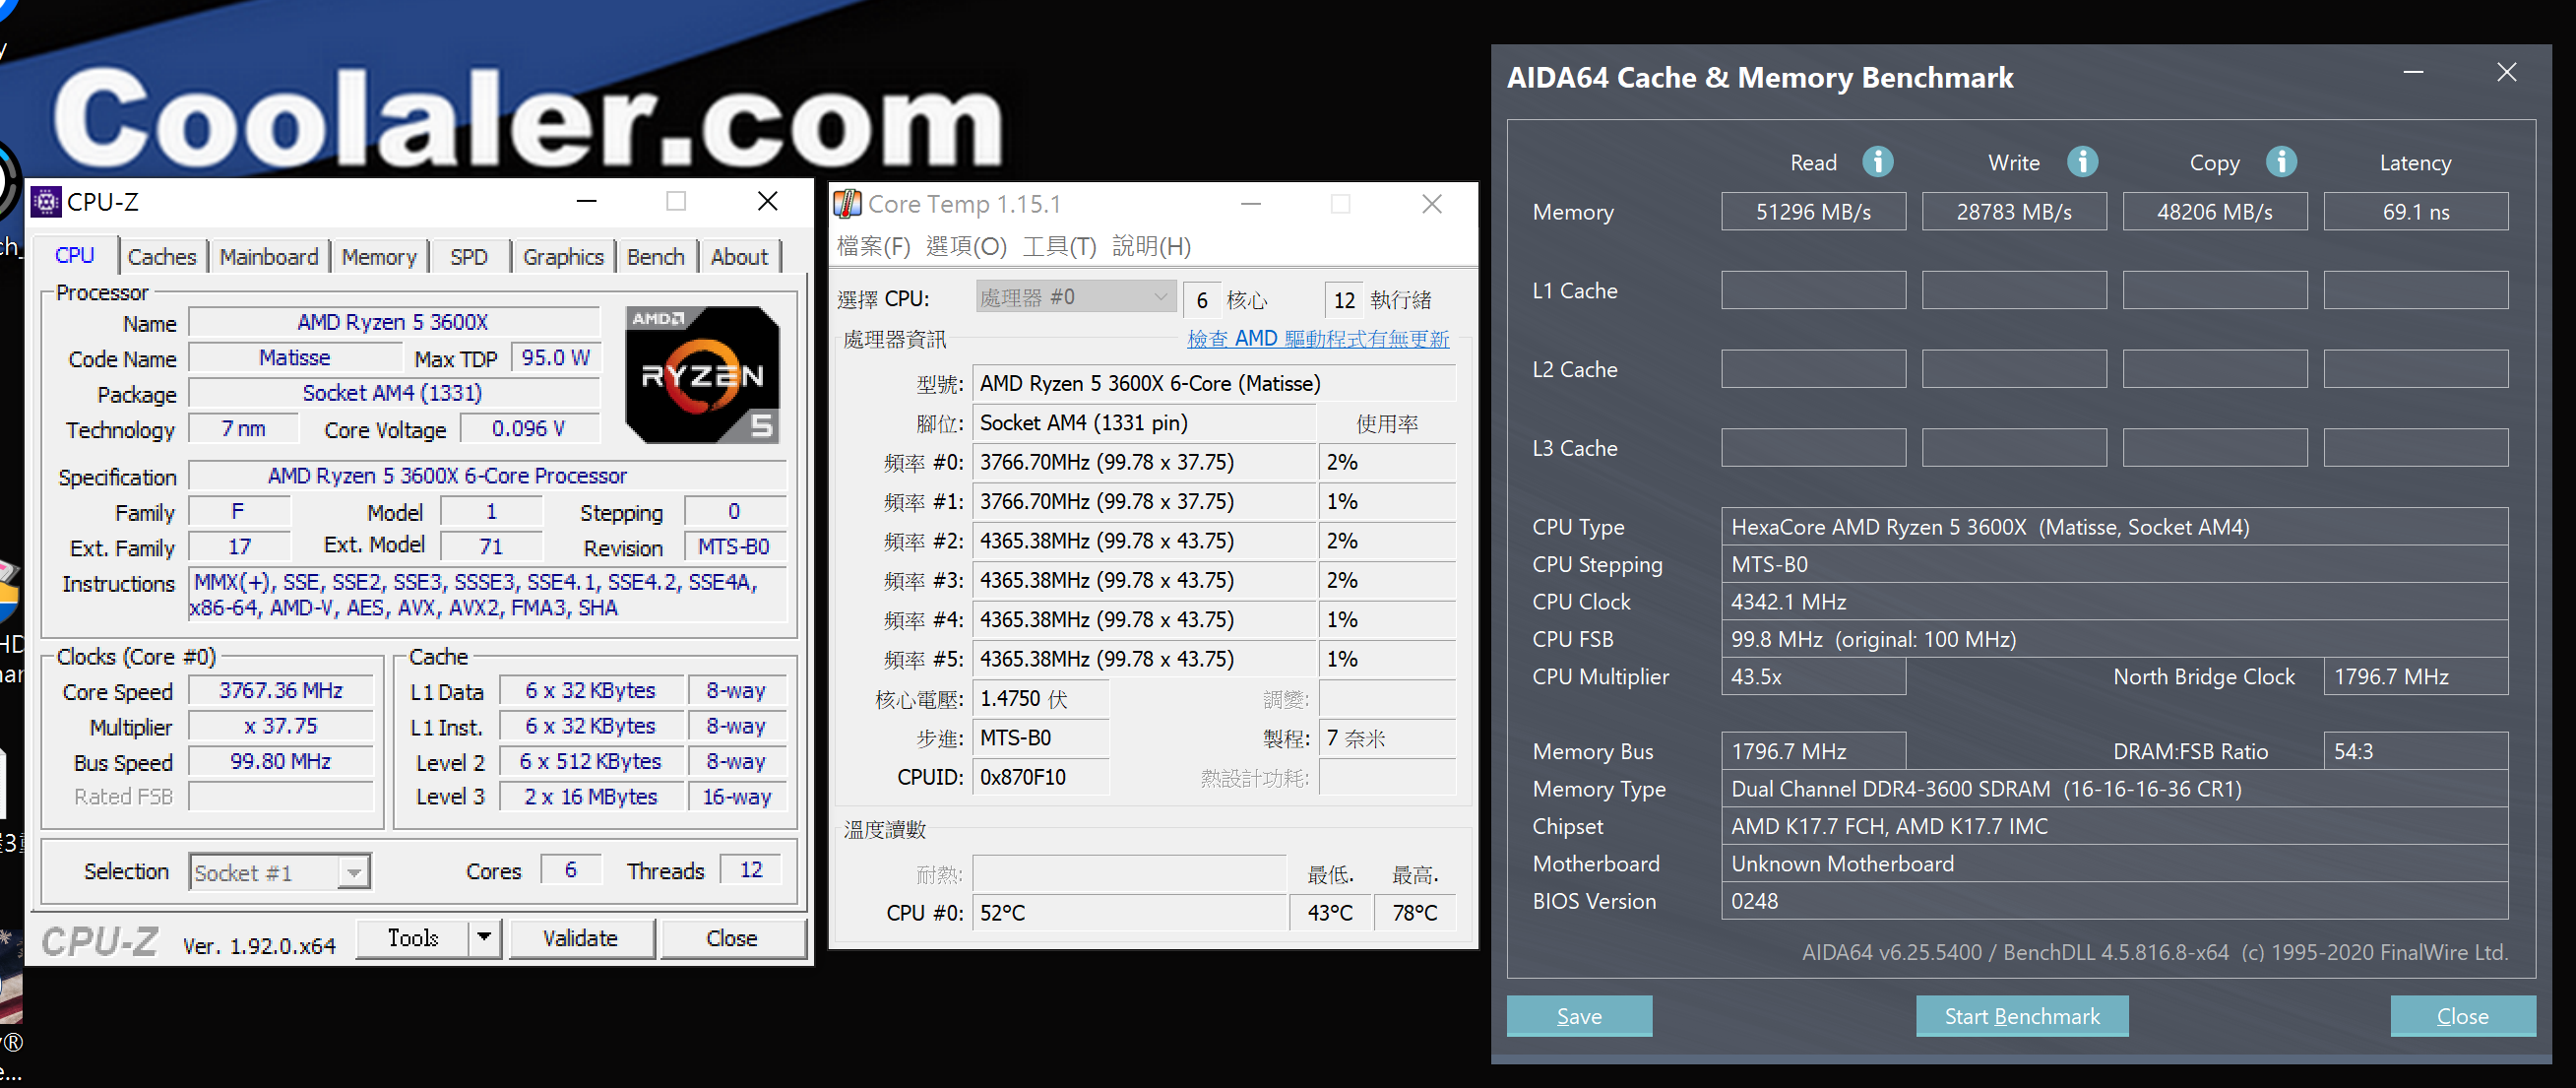
Task: Click the Validate button in CPU-Z
Action: pyautogui.click(x=580, y=938)
